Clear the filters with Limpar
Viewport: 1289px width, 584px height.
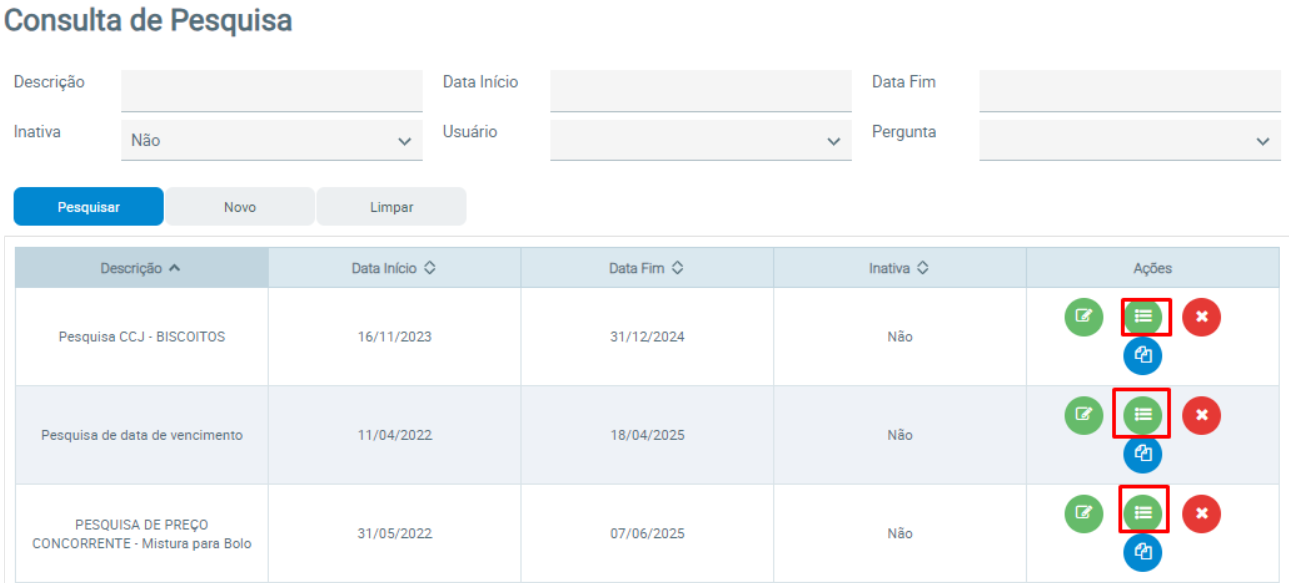391,207
